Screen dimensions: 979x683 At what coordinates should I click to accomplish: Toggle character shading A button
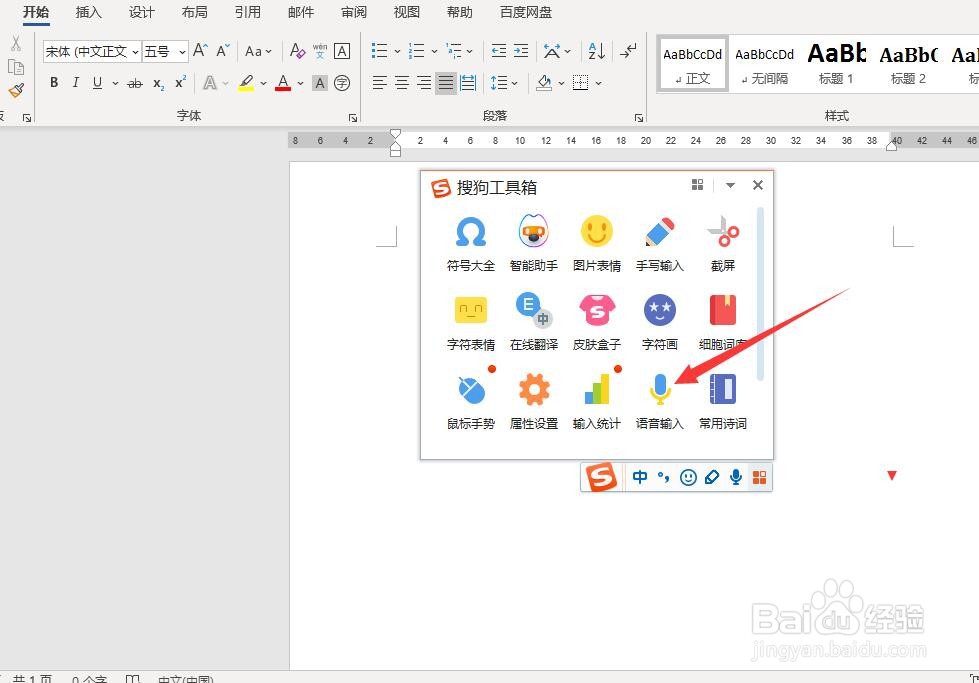coord(320,83)
